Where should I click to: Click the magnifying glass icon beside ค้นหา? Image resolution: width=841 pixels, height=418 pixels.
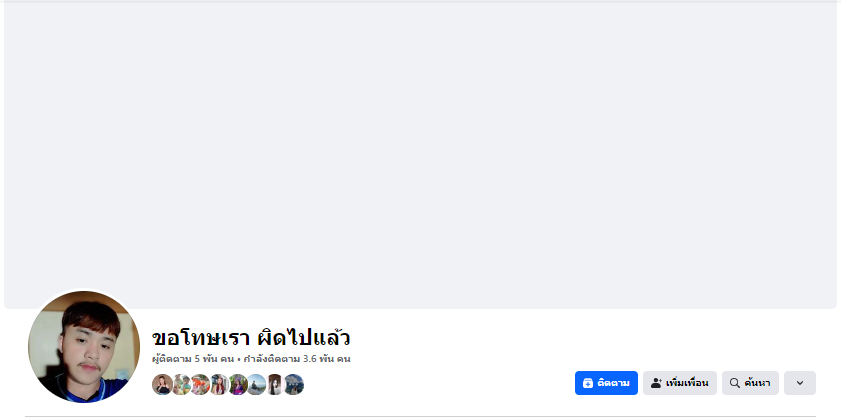coord(735,383)
